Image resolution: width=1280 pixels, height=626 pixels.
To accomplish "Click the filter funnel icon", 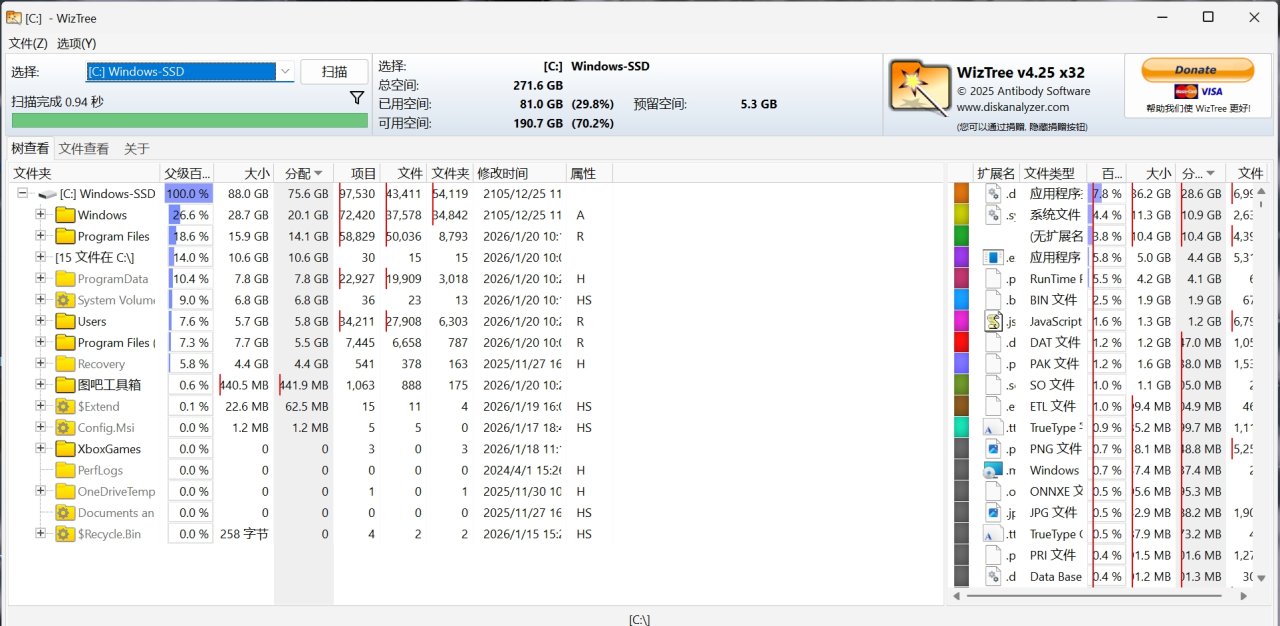I will point(357,98).
